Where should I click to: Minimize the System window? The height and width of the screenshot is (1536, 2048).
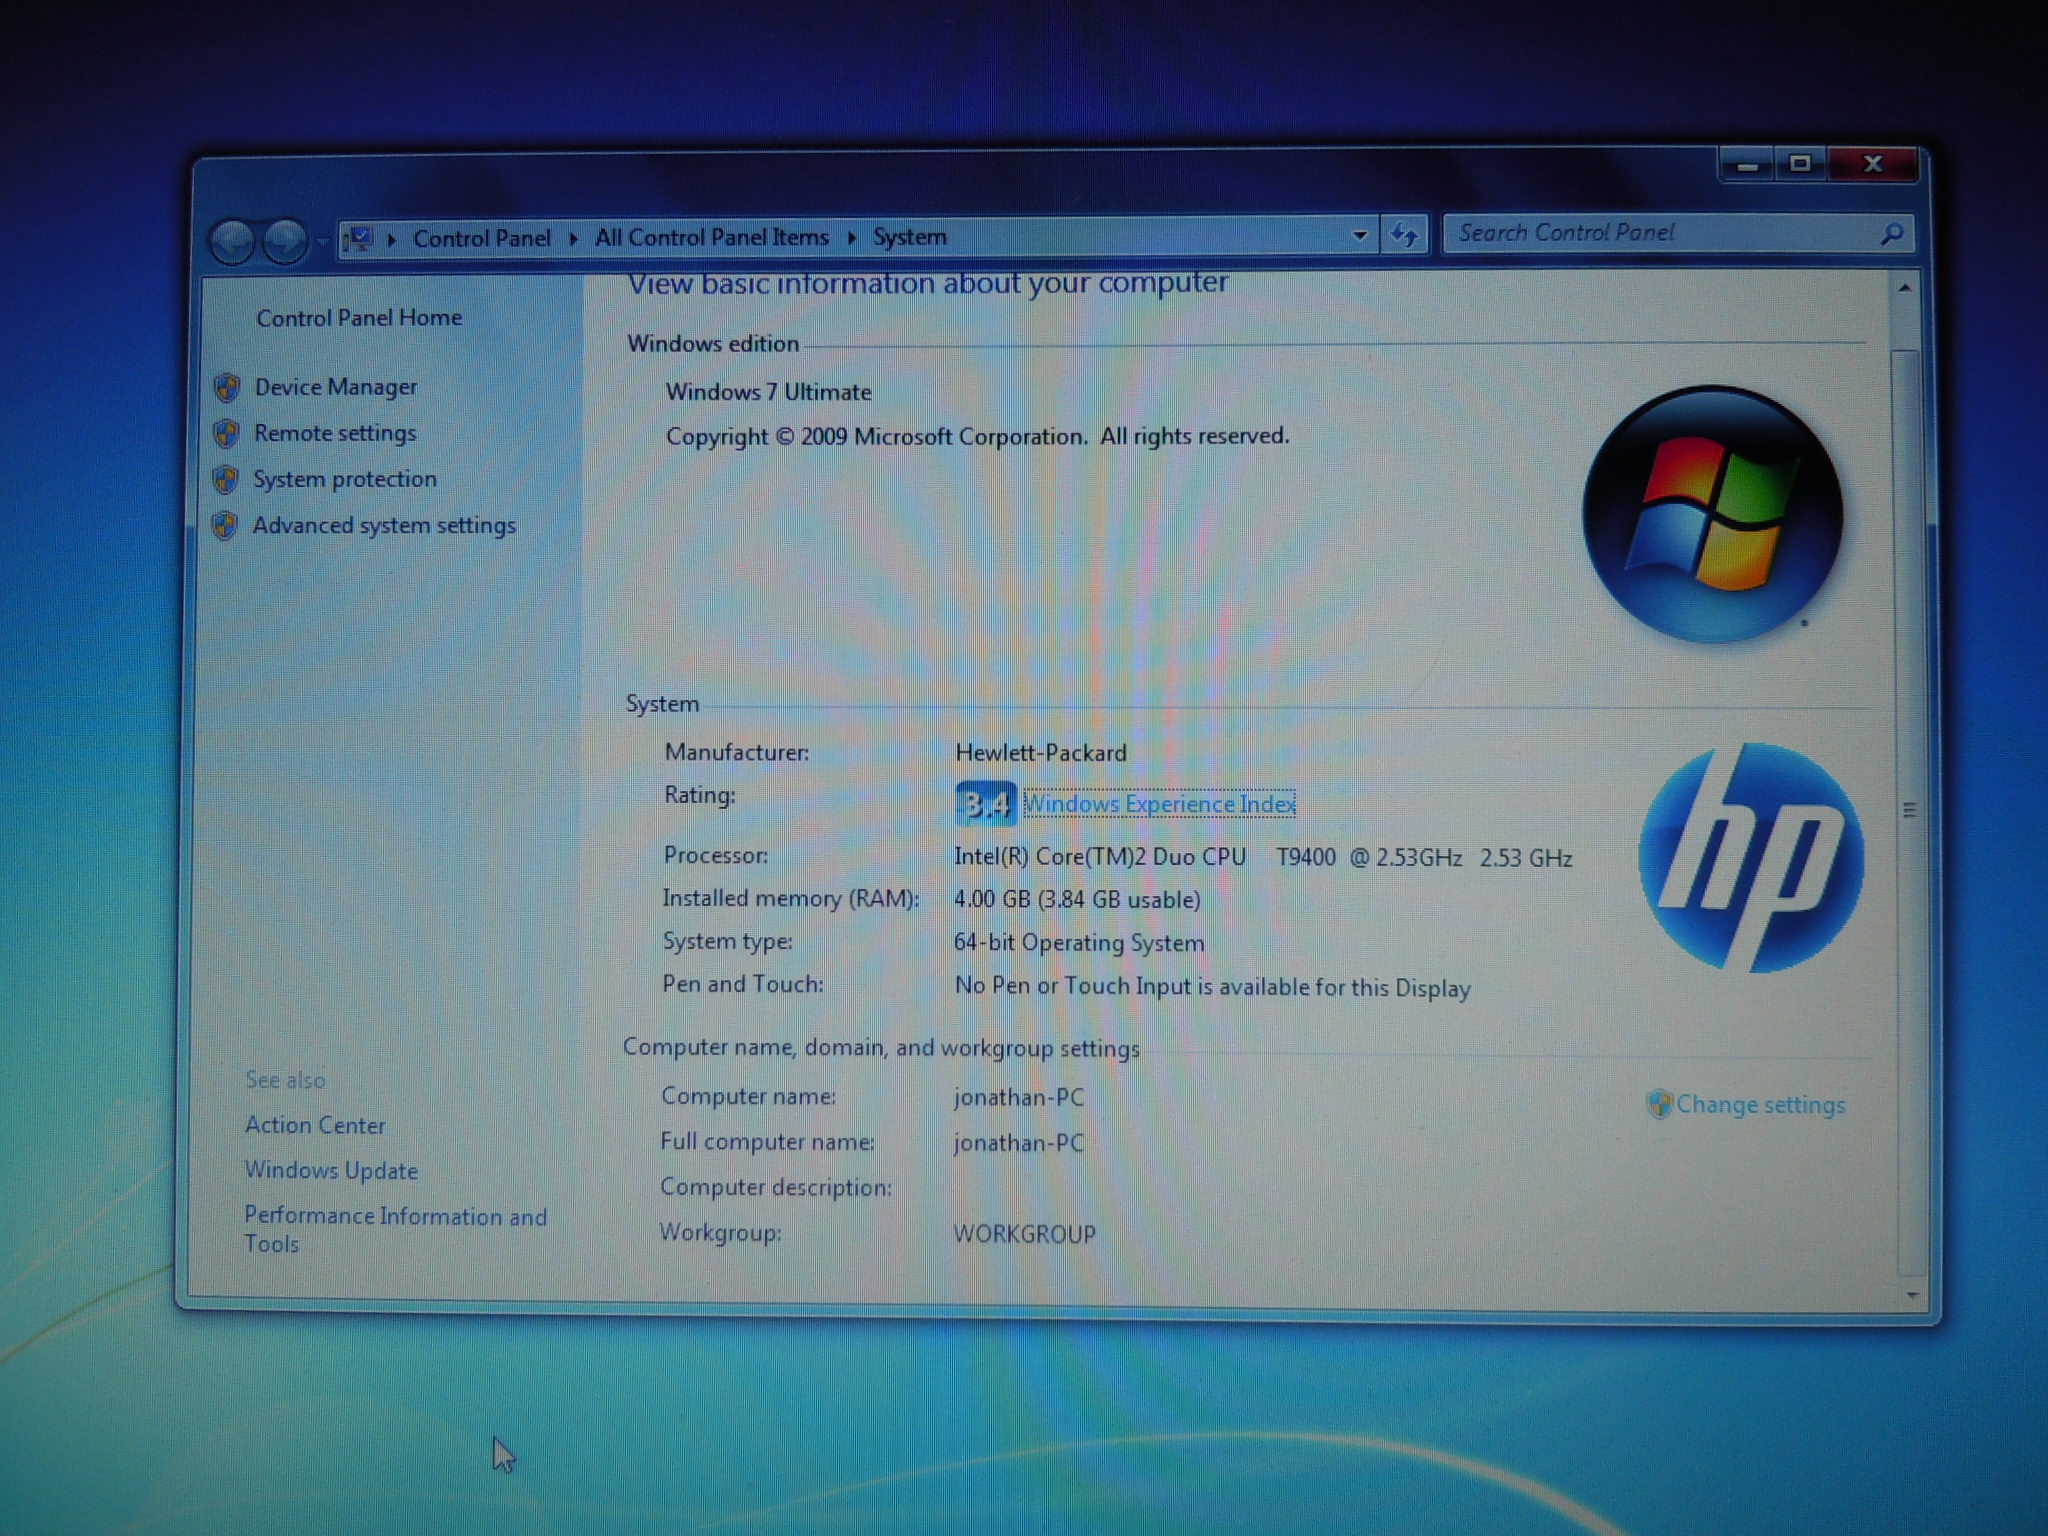[1747, 165]
